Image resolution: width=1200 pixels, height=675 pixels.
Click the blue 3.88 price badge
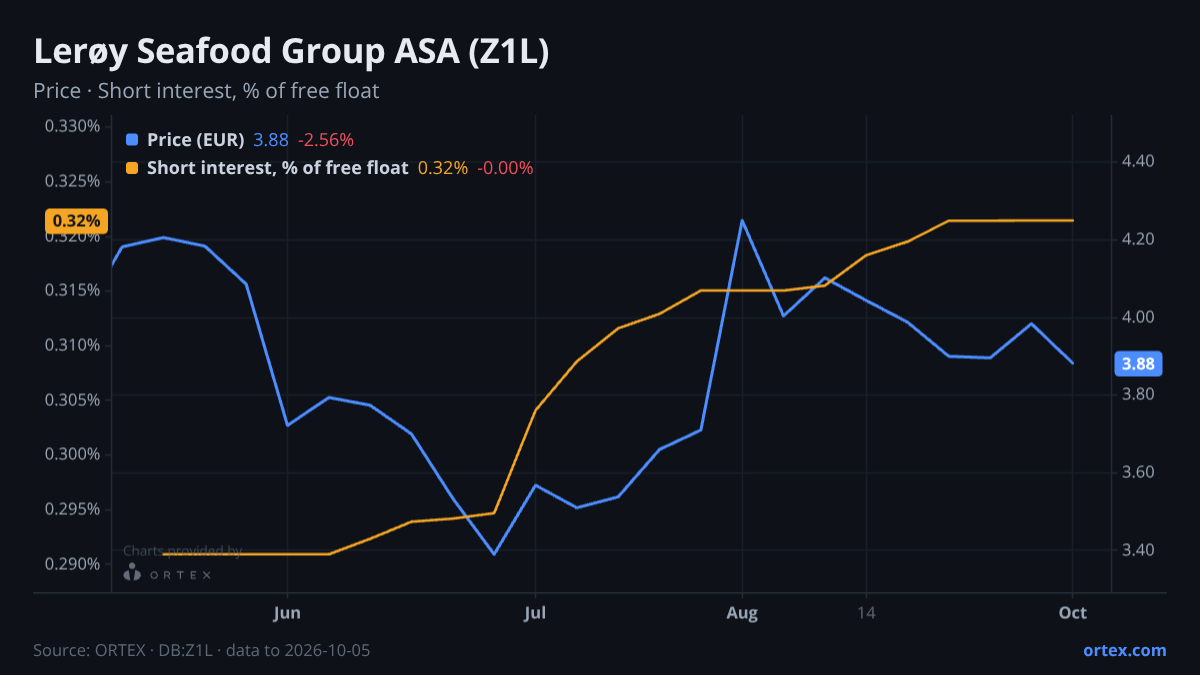tap(1138, 364)
